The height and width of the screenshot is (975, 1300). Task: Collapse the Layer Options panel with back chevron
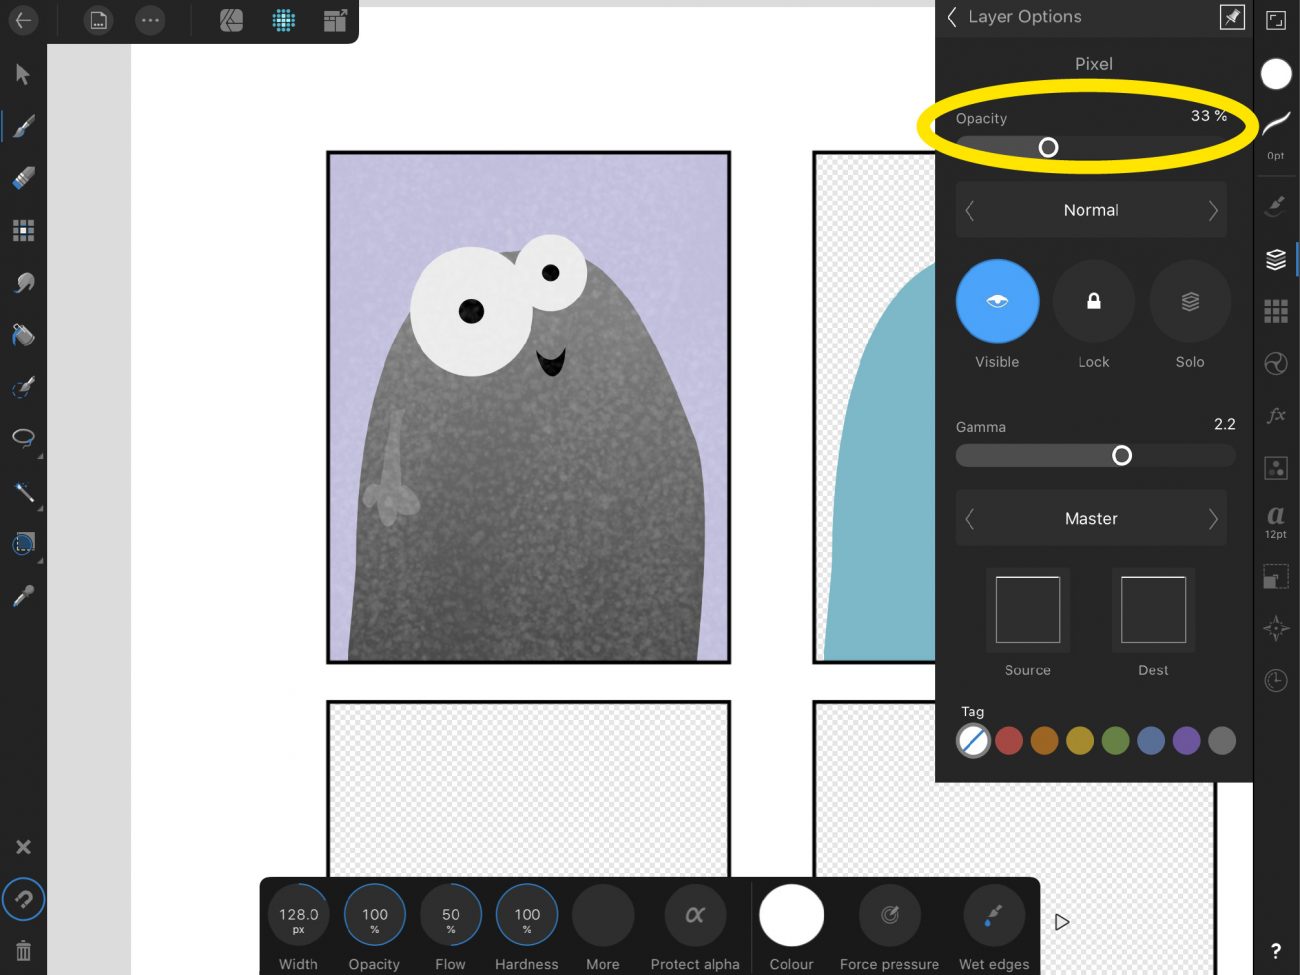tap(951, 17)
